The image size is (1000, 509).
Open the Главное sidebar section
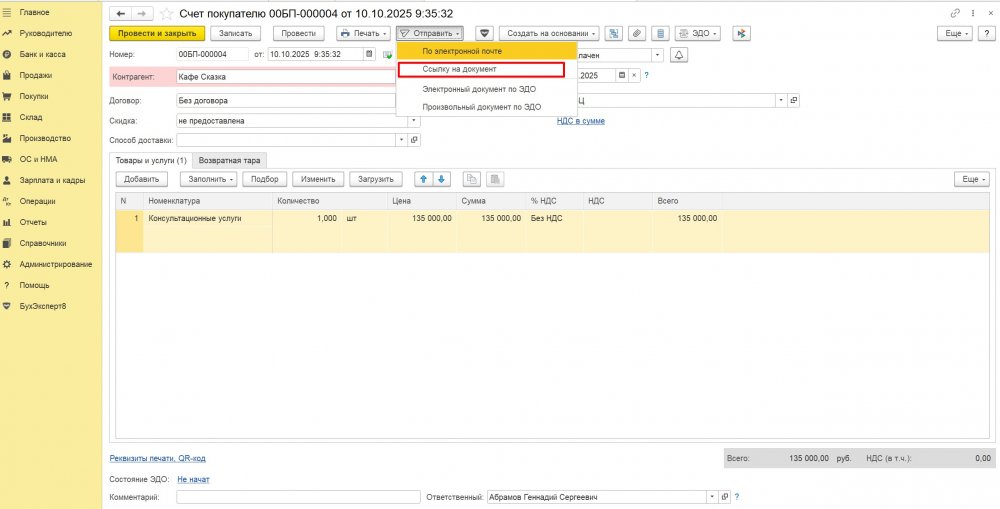pos(34,12)
